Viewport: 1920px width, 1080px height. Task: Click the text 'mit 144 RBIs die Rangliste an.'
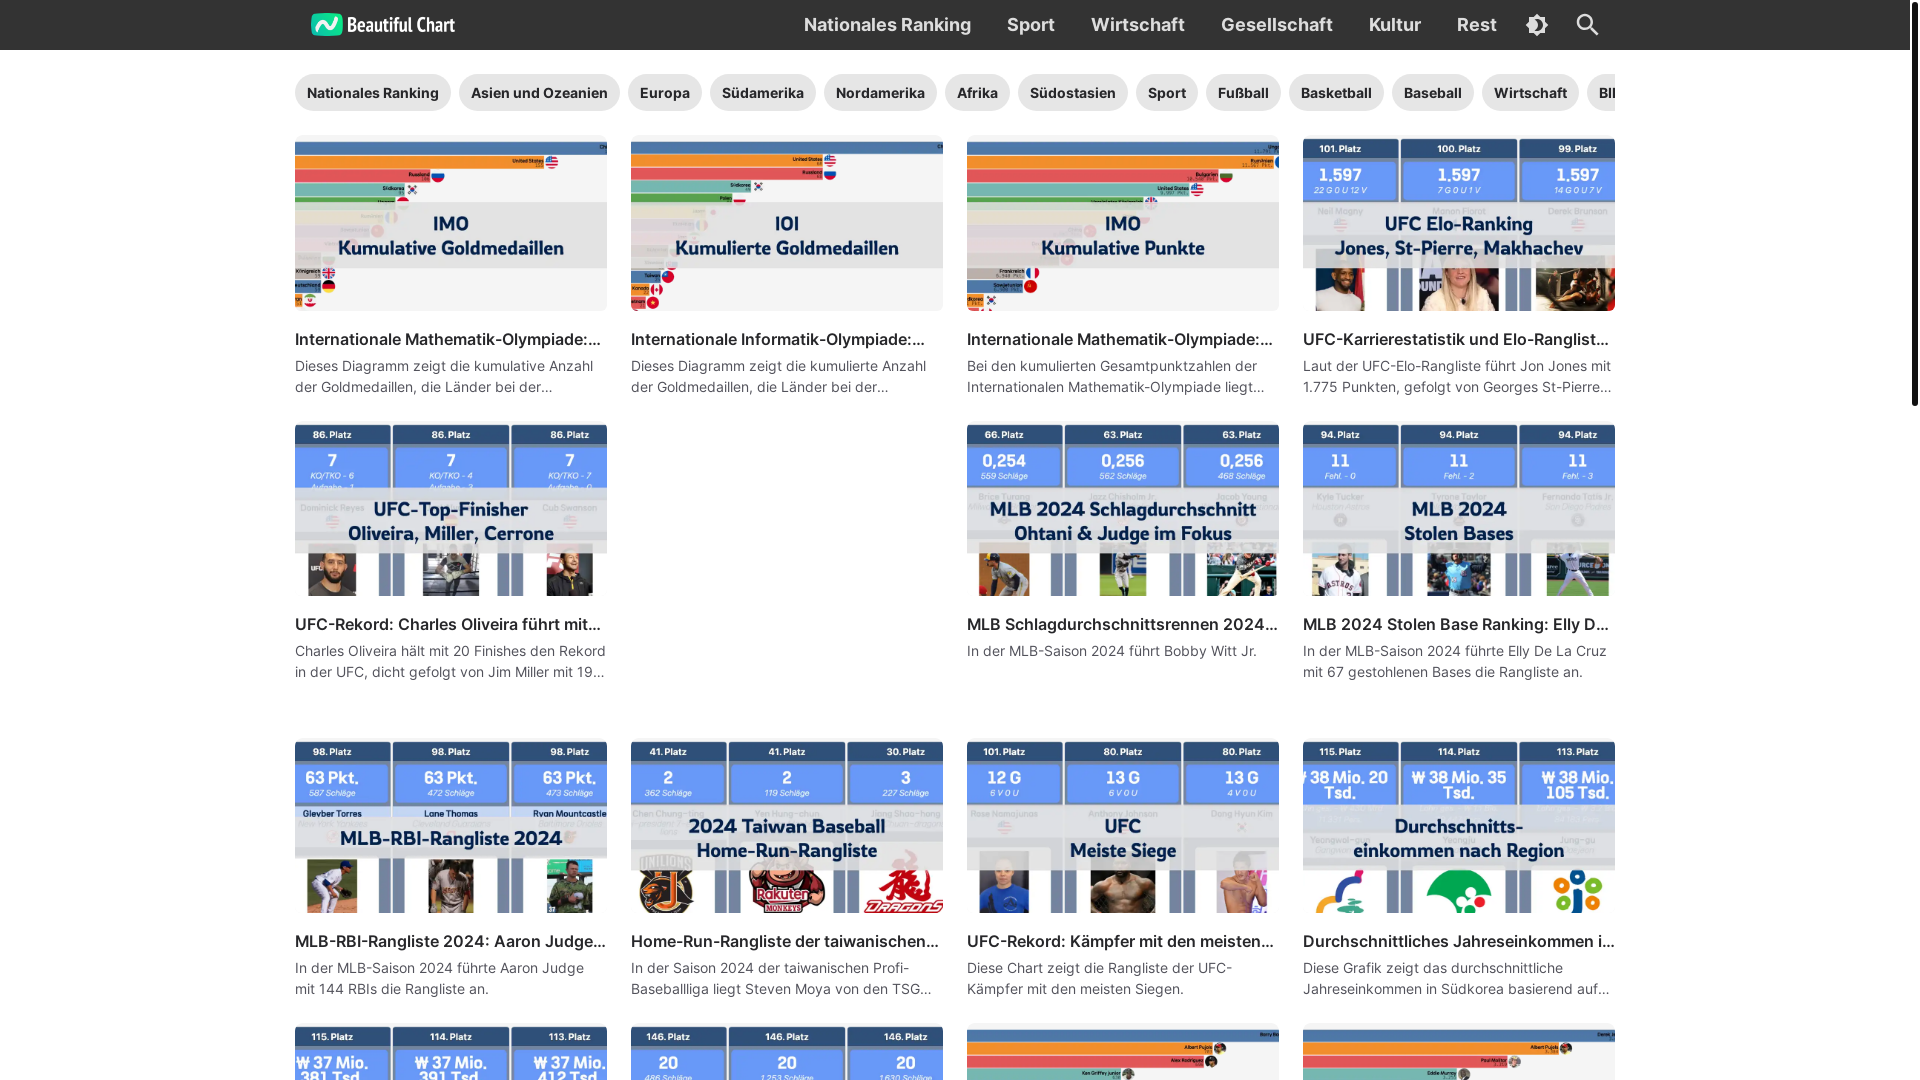coord(392,989)
